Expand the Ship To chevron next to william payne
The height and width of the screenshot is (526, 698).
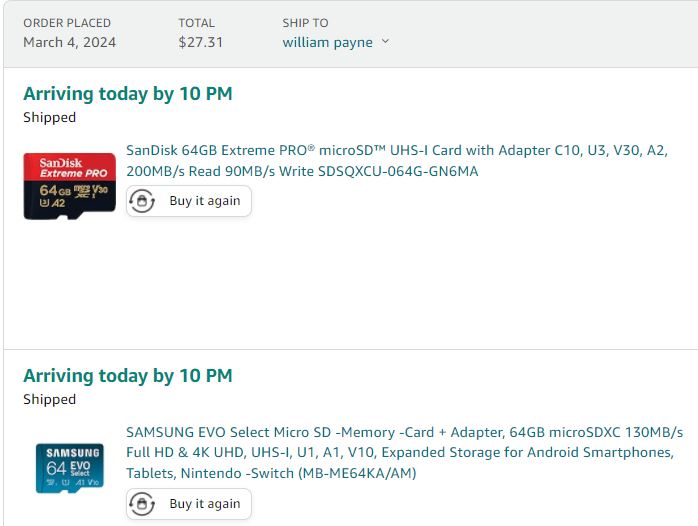(385, 42)
